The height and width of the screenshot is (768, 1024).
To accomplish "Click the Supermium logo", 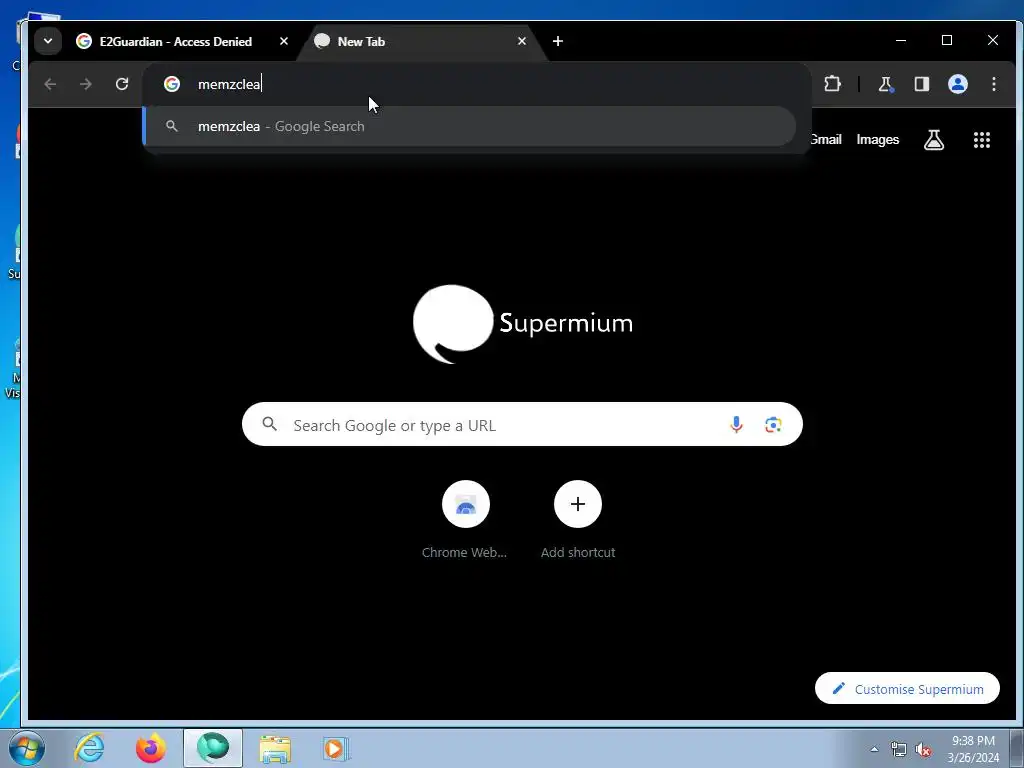I will coord(522,324).
